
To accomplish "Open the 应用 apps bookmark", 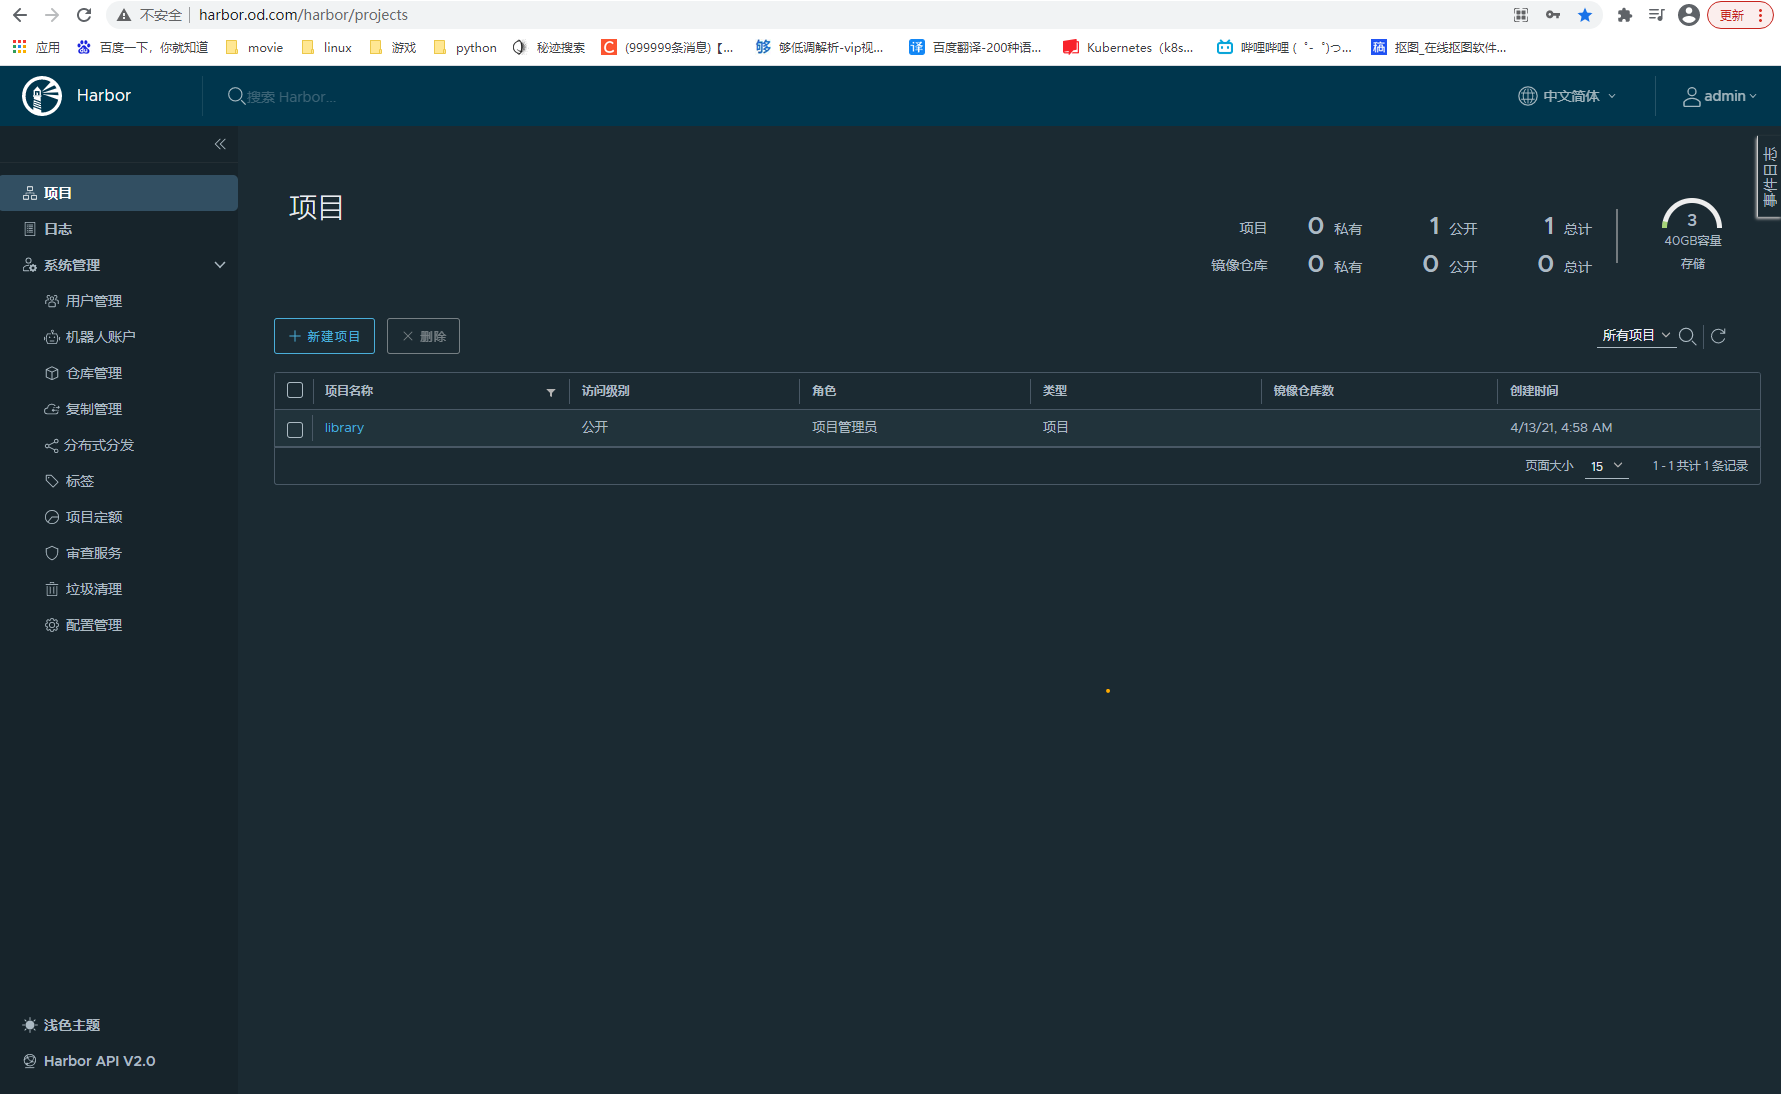I will click(x=36, y=47).
